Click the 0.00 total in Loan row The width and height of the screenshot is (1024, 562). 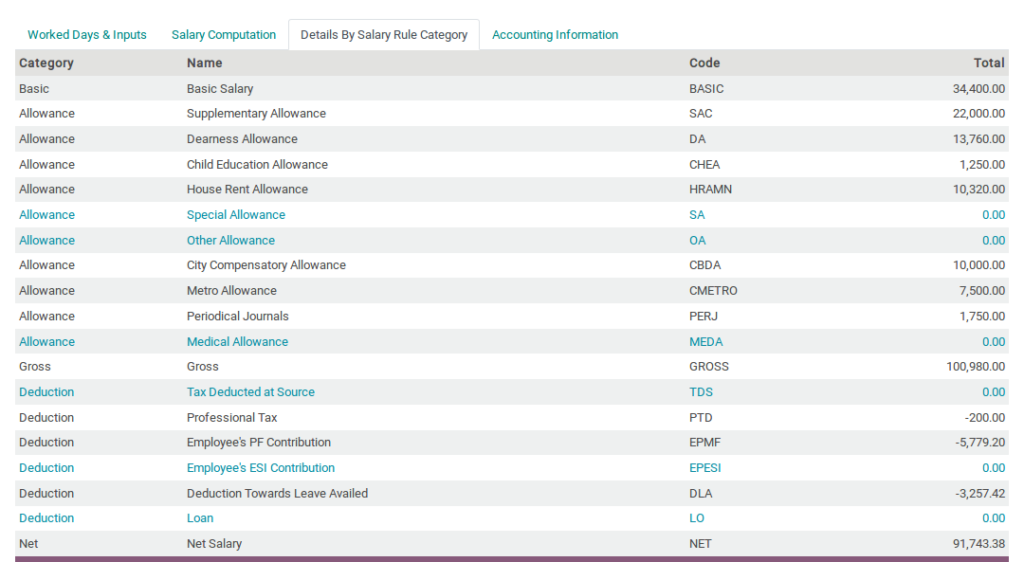tap(993, 518)
